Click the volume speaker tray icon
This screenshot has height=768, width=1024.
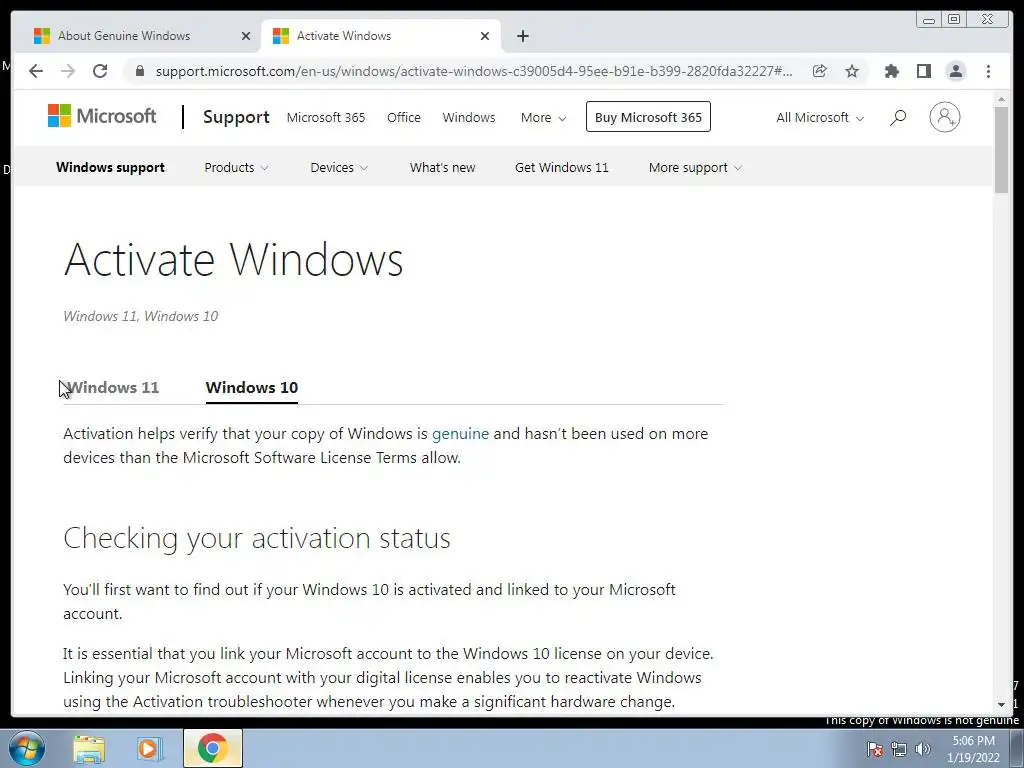click(x=923, y=749)
